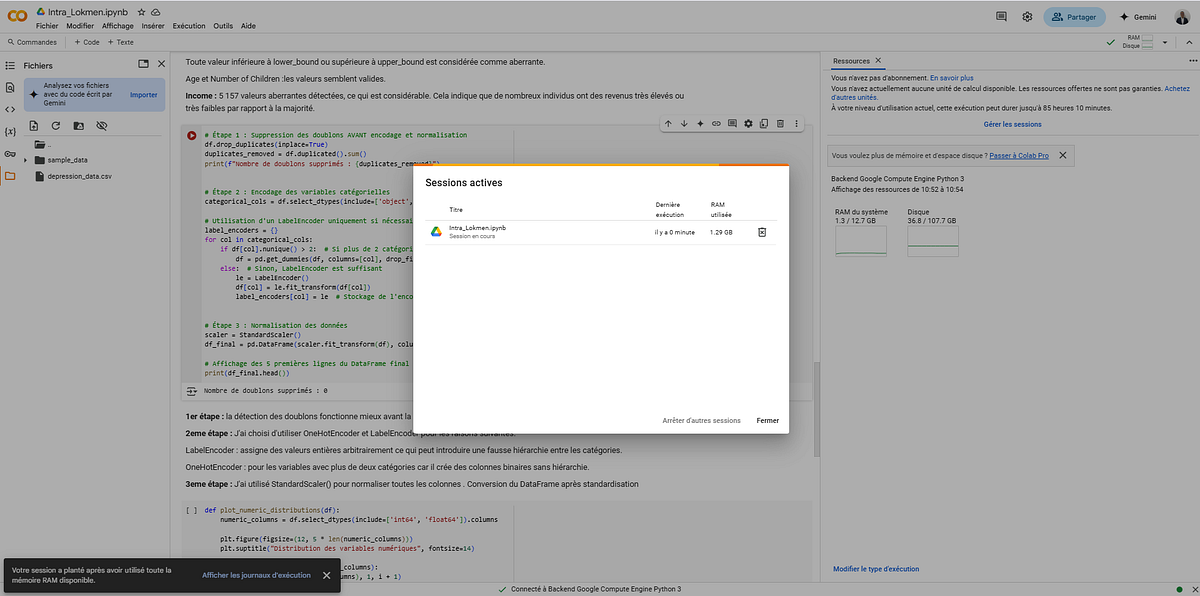Image resolution: width=1200 pixels, height=596 pixels.
Task: Toggle the cell output view icon
Action: pos(191,390)
